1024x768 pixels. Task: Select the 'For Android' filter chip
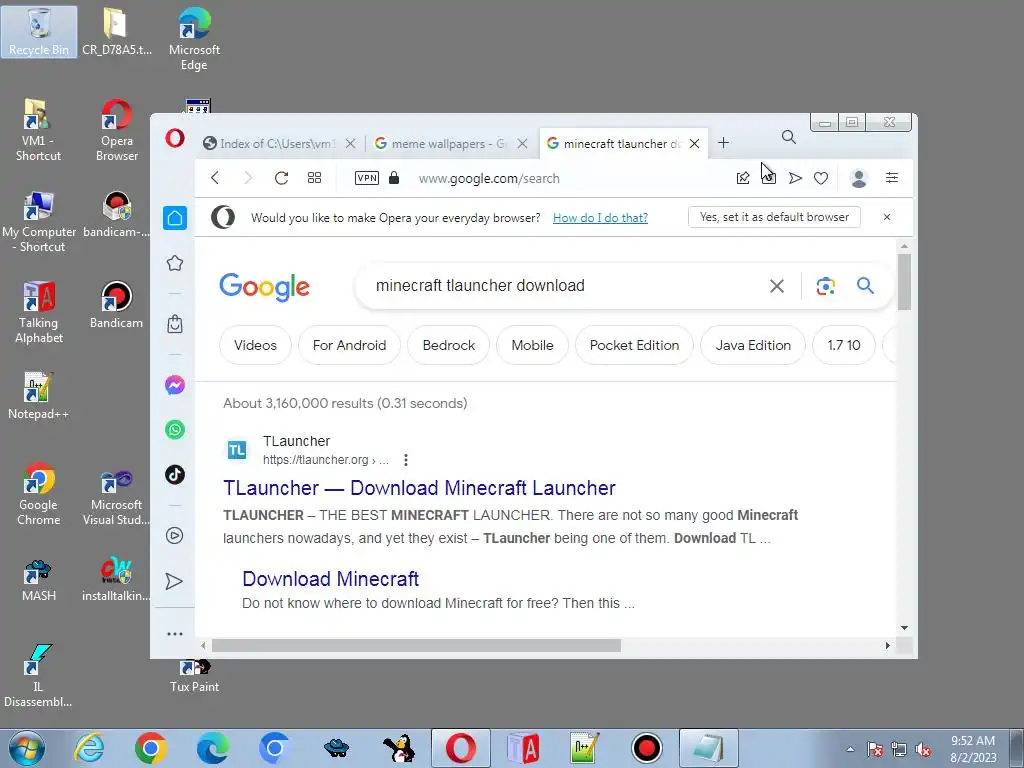click(x=349, y=345)
